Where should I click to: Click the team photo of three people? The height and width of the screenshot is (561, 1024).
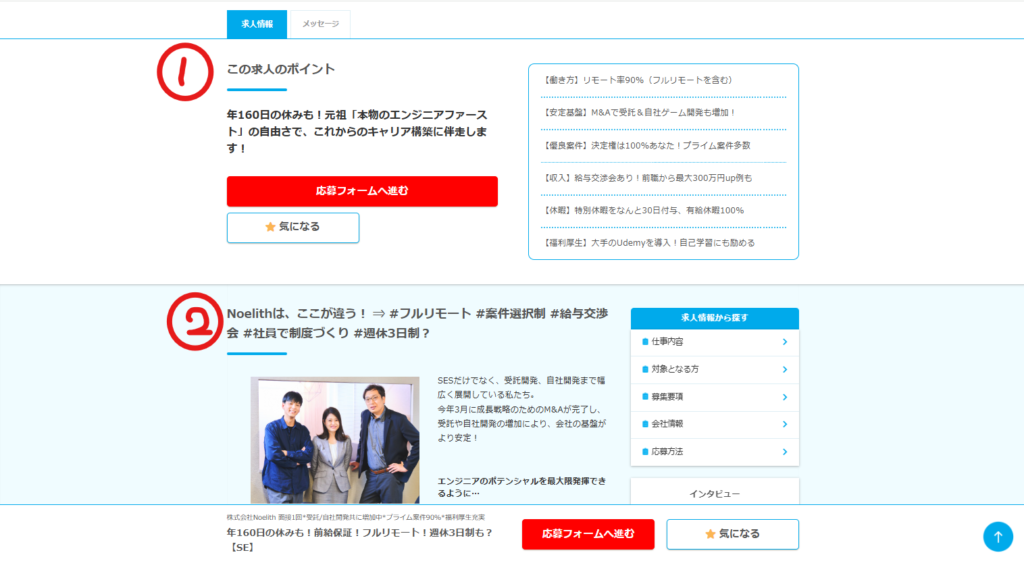pyautogui.click(x=335, y=440)
